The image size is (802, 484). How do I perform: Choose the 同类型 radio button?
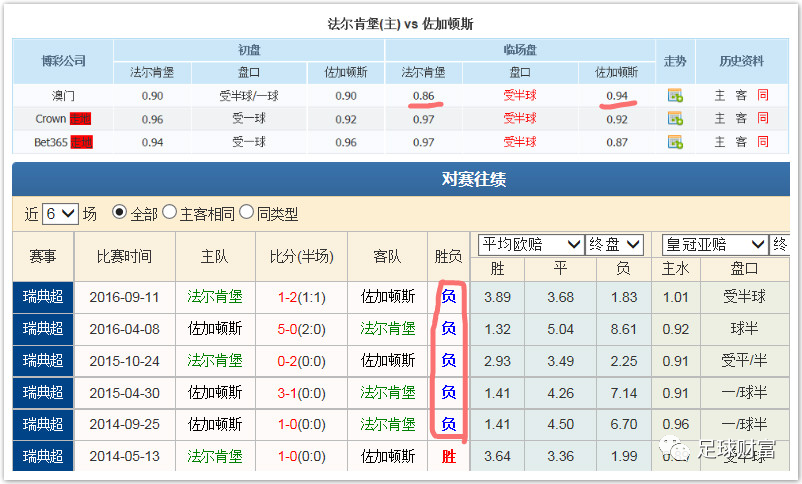247,213
